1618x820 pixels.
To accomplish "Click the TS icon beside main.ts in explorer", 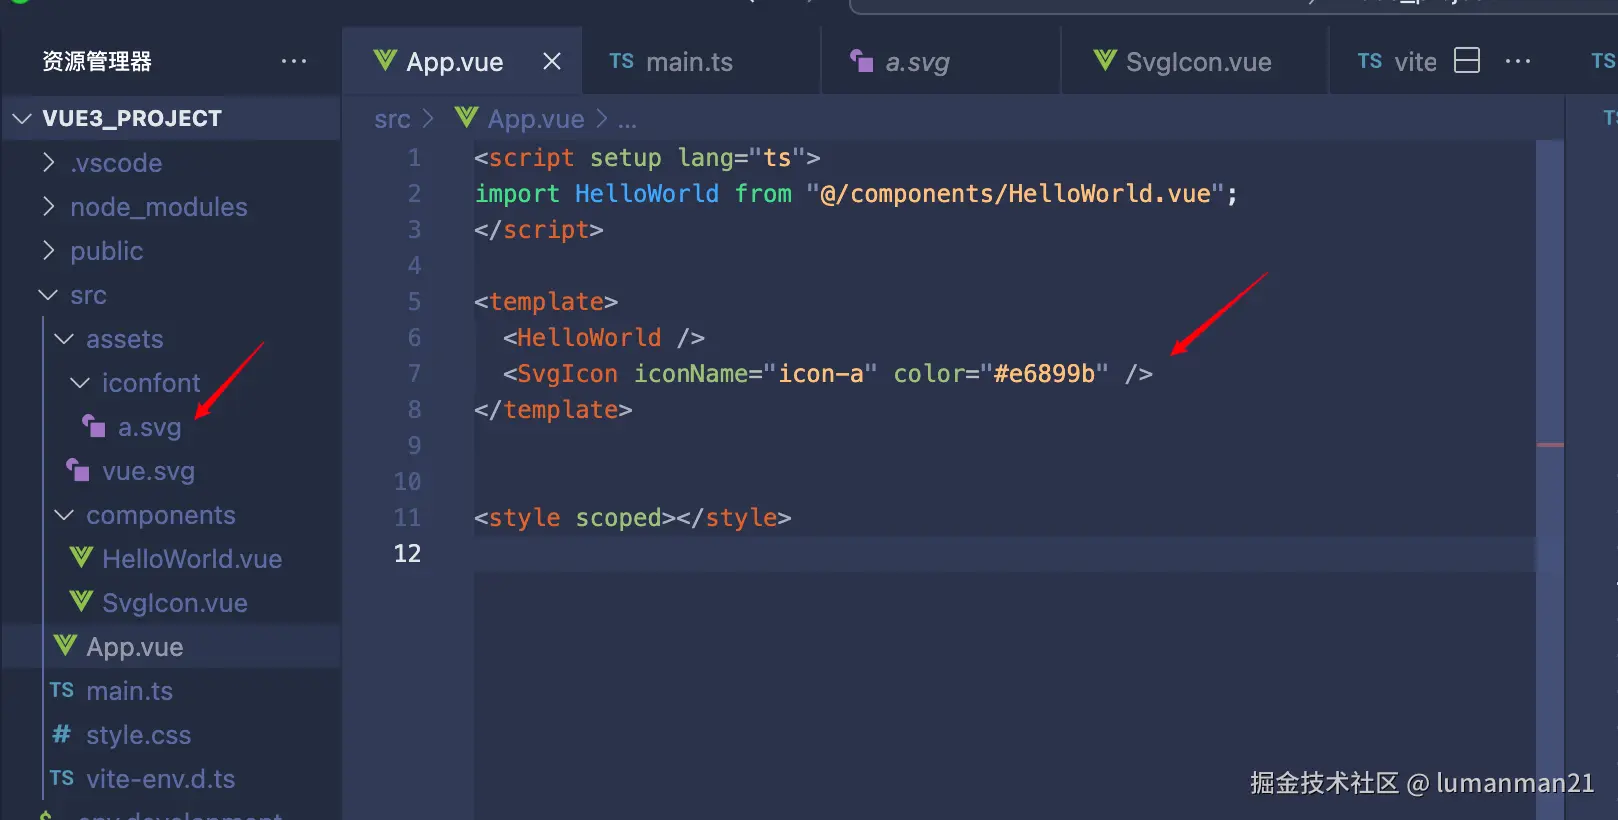I will click(62, 690).
